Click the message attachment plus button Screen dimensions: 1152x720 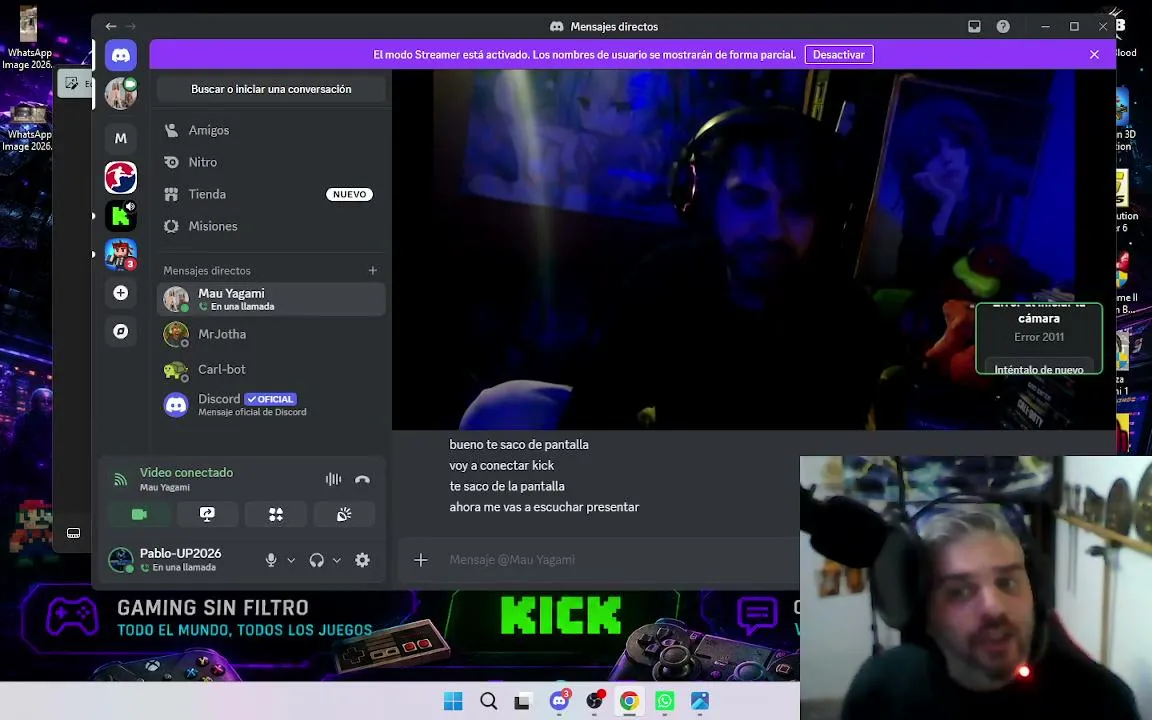(420, 560)
